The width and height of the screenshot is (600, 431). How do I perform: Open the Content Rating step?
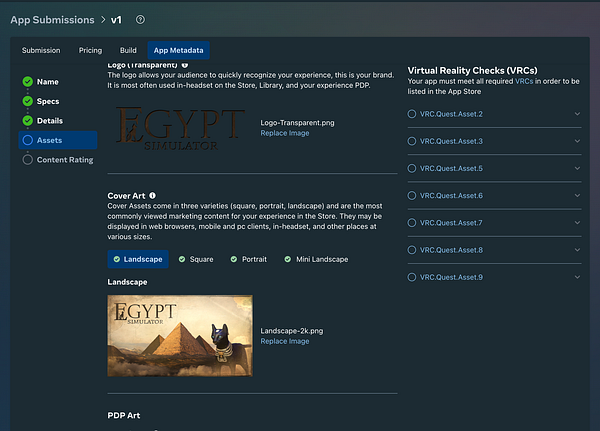(x=65, y=160)
